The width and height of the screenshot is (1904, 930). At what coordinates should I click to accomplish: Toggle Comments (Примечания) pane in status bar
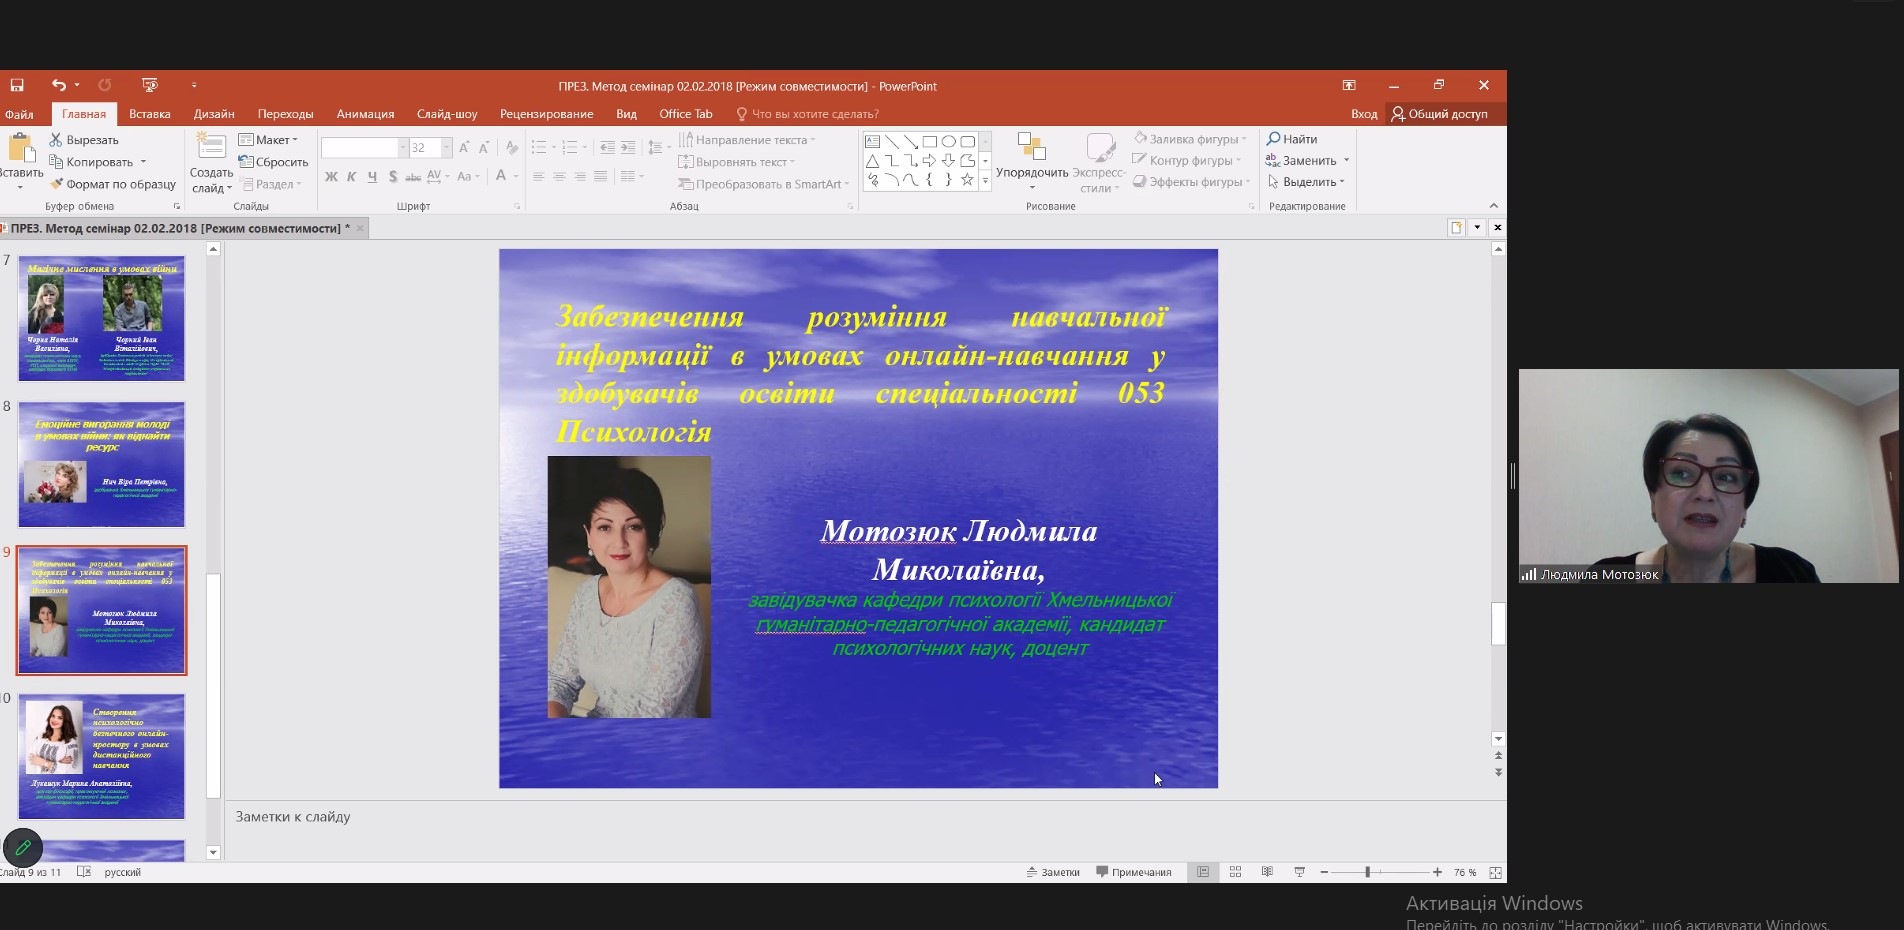(x=1133, y=872)
